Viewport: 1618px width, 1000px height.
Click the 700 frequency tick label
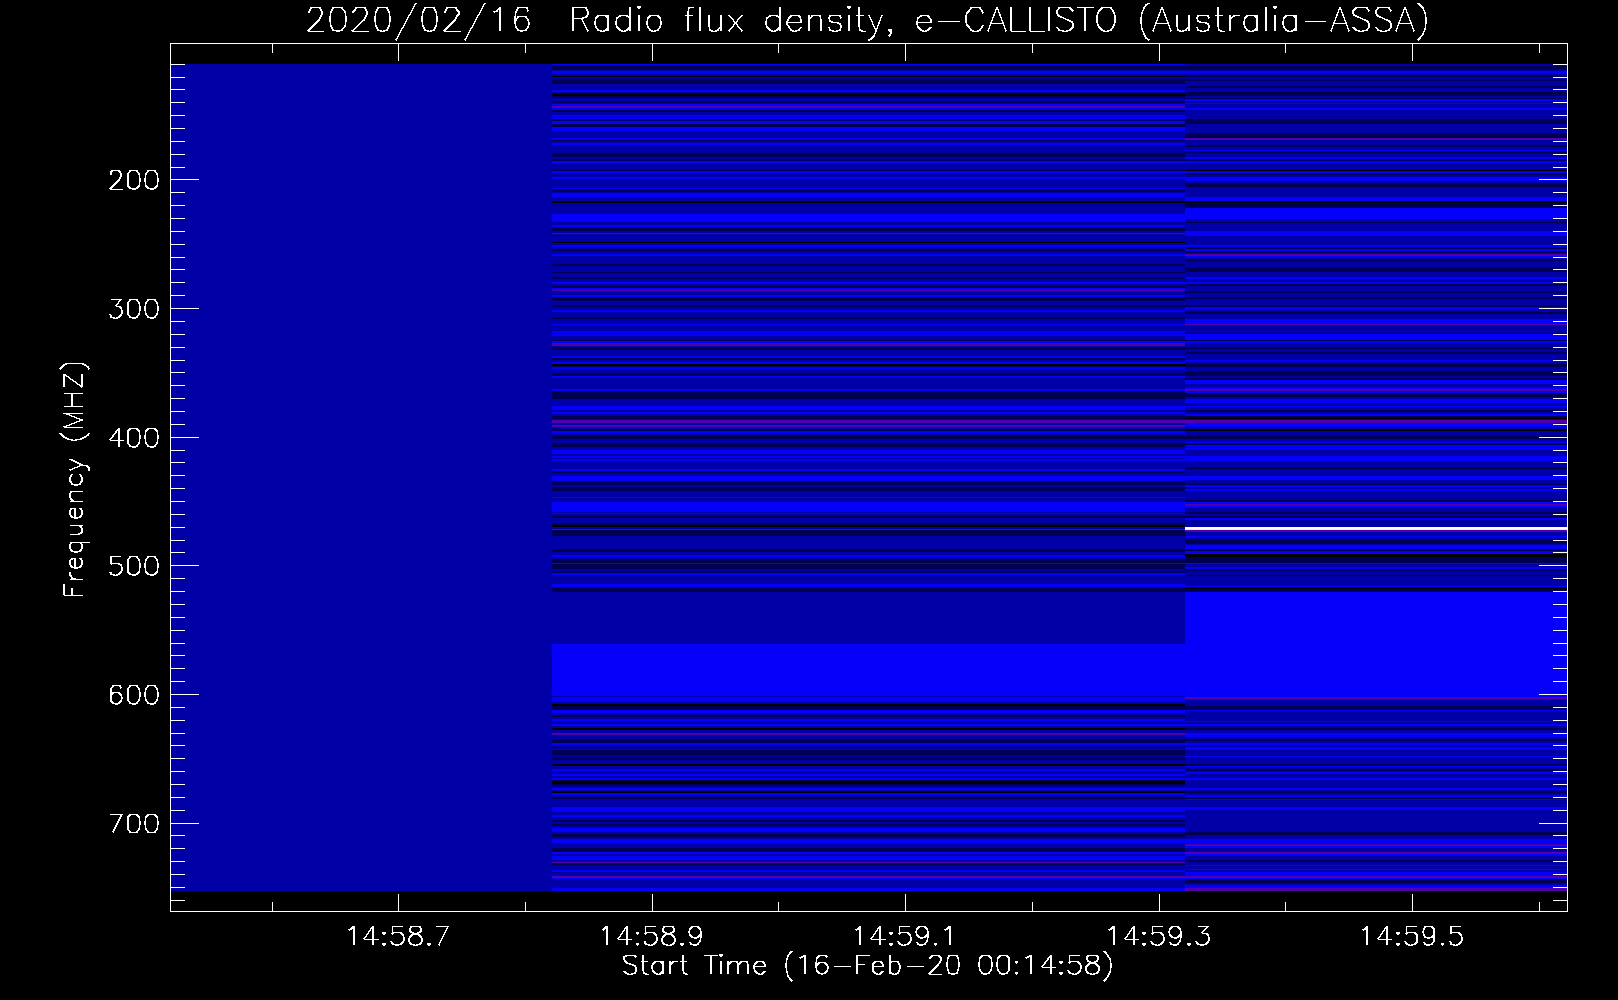134,824
